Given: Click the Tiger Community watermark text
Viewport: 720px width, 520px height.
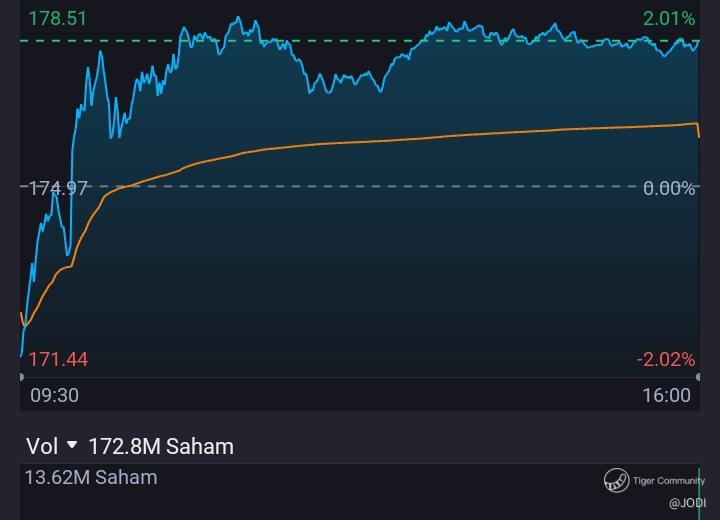Looking at the screenshot, I should point(668,481).
